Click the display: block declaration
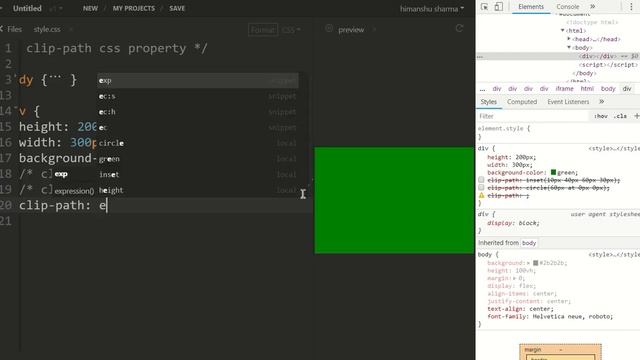Viewport: 640px width, 360px height. tap(513, 223)
